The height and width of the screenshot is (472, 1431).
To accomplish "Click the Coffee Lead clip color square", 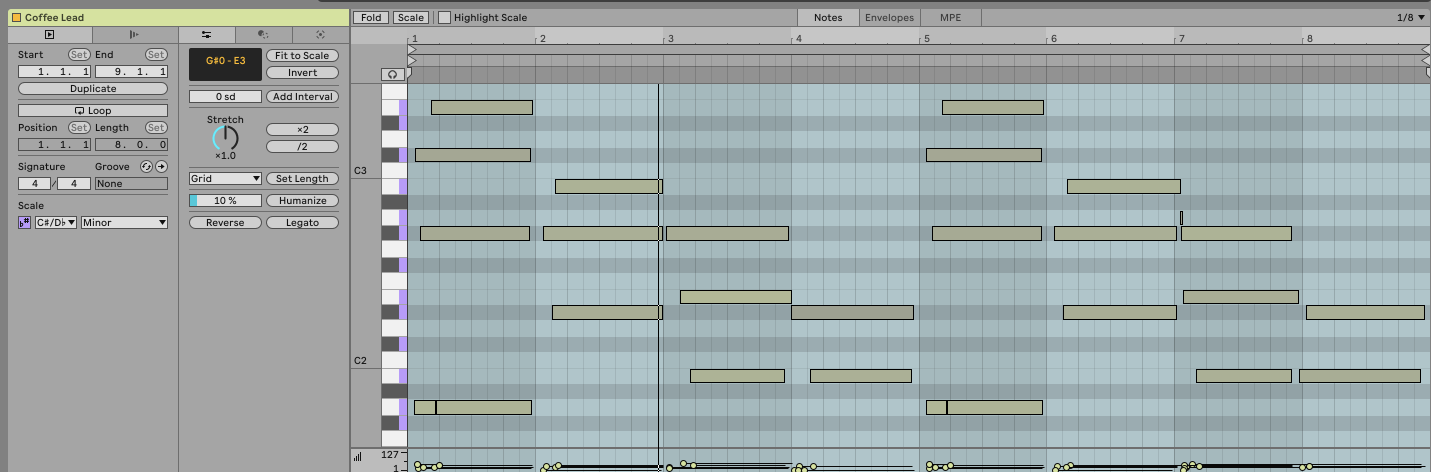I will (x=16, y=18).
